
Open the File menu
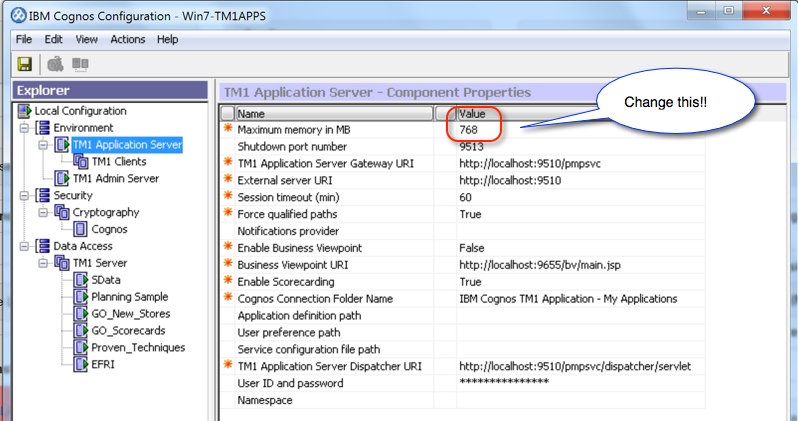tap(23, 39)
